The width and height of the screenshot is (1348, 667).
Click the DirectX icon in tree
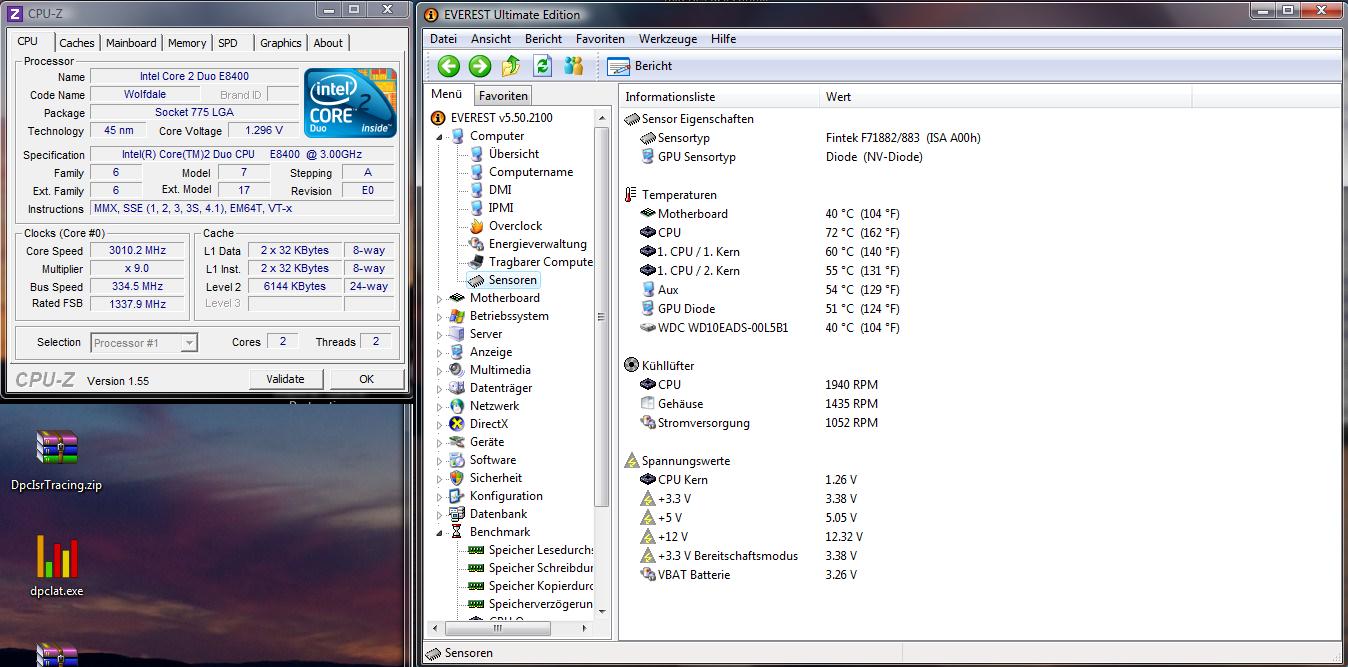coord(458,424)
